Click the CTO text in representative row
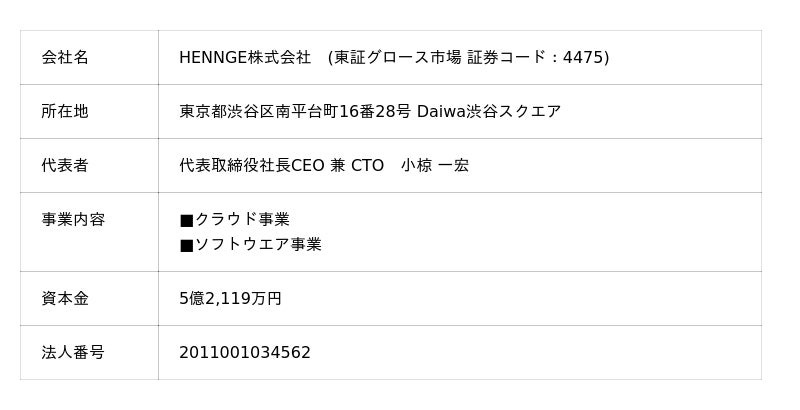 tap(367, 166)
